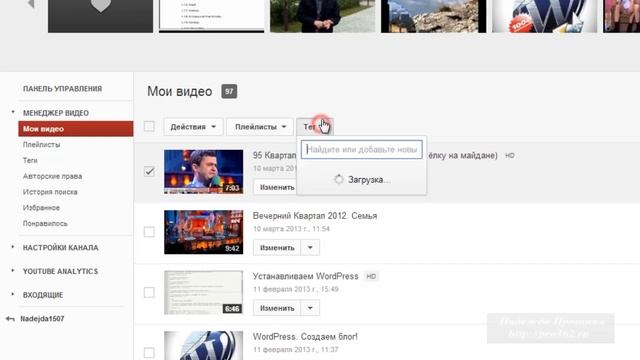Open Теги in the sidebar

pos(30,160)
